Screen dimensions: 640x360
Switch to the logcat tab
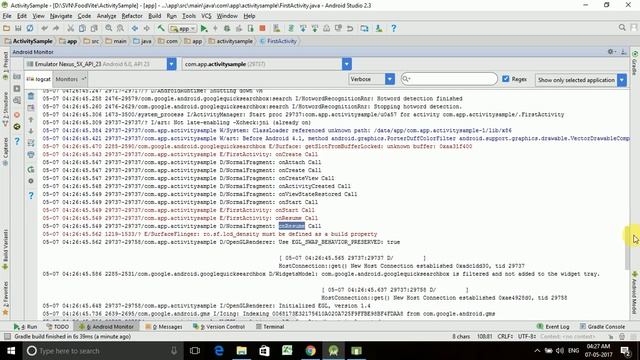click(39, 79)
